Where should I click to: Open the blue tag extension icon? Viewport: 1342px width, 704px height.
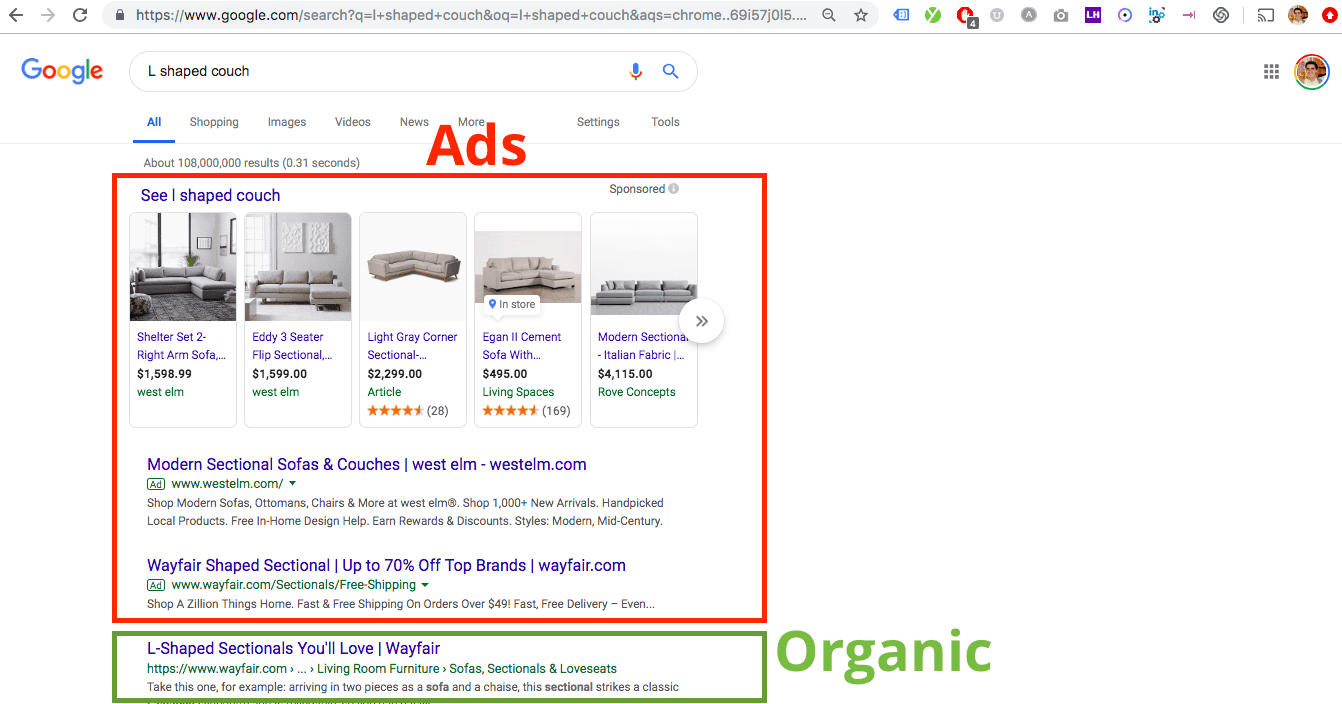pos(901,15)
